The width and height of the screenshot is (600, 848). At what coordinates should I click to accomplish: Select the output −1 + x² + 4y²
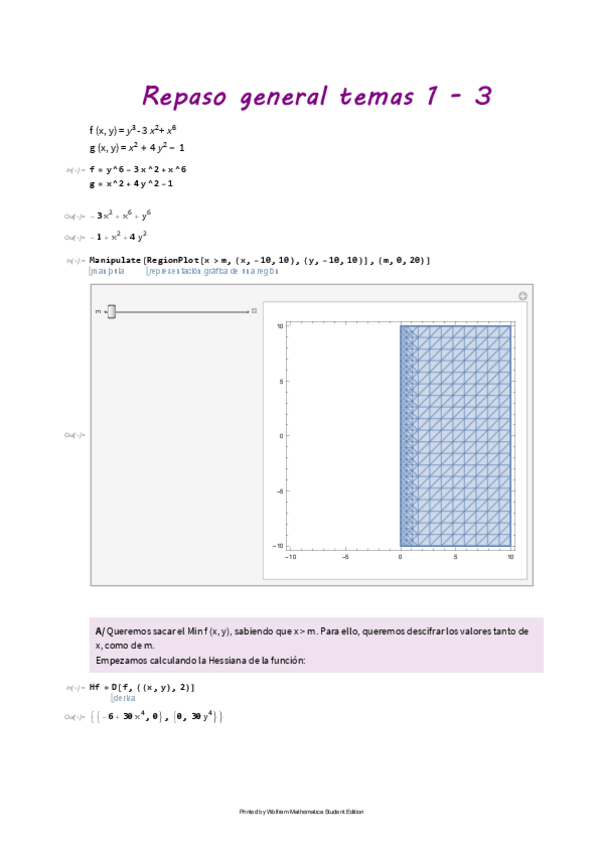click(x=119, y=237)
